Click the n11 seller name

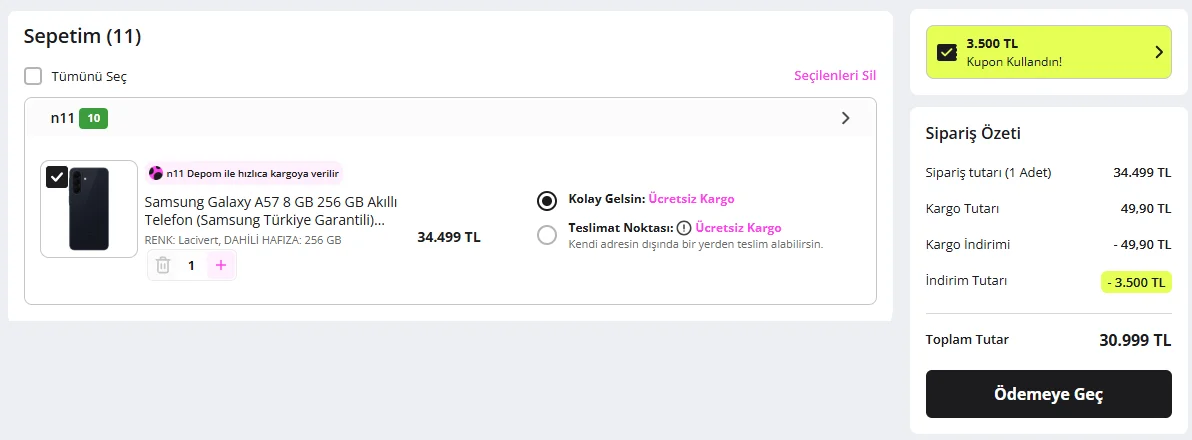pyautogui.click(x=62, y=118)
